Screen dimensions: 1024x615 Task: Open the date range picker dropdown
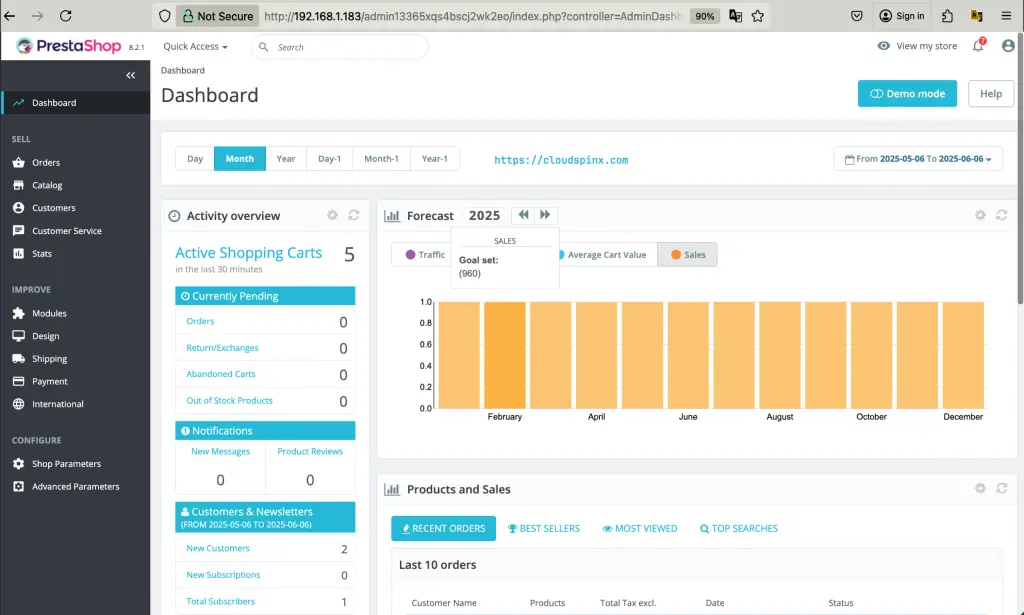[917, 159]
